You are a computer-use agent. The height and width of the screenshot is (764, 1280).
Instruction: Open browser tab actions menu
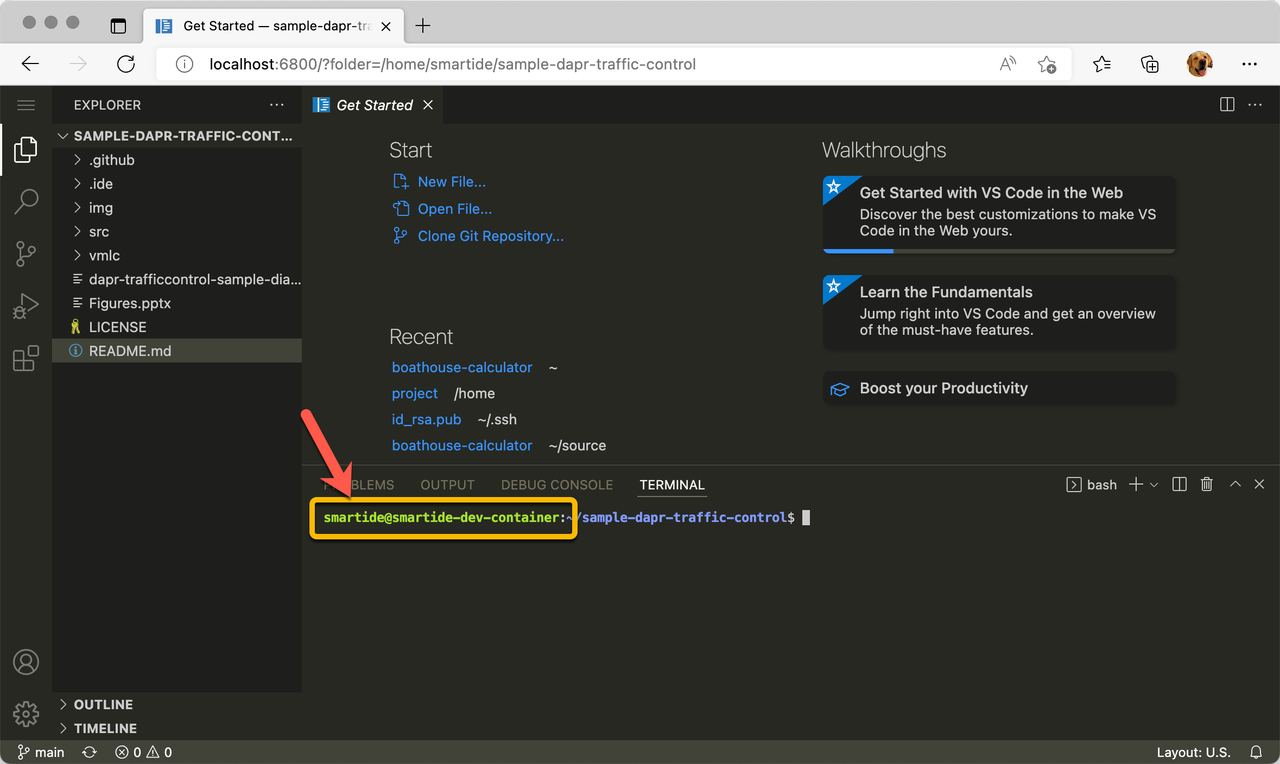[118, 26]
